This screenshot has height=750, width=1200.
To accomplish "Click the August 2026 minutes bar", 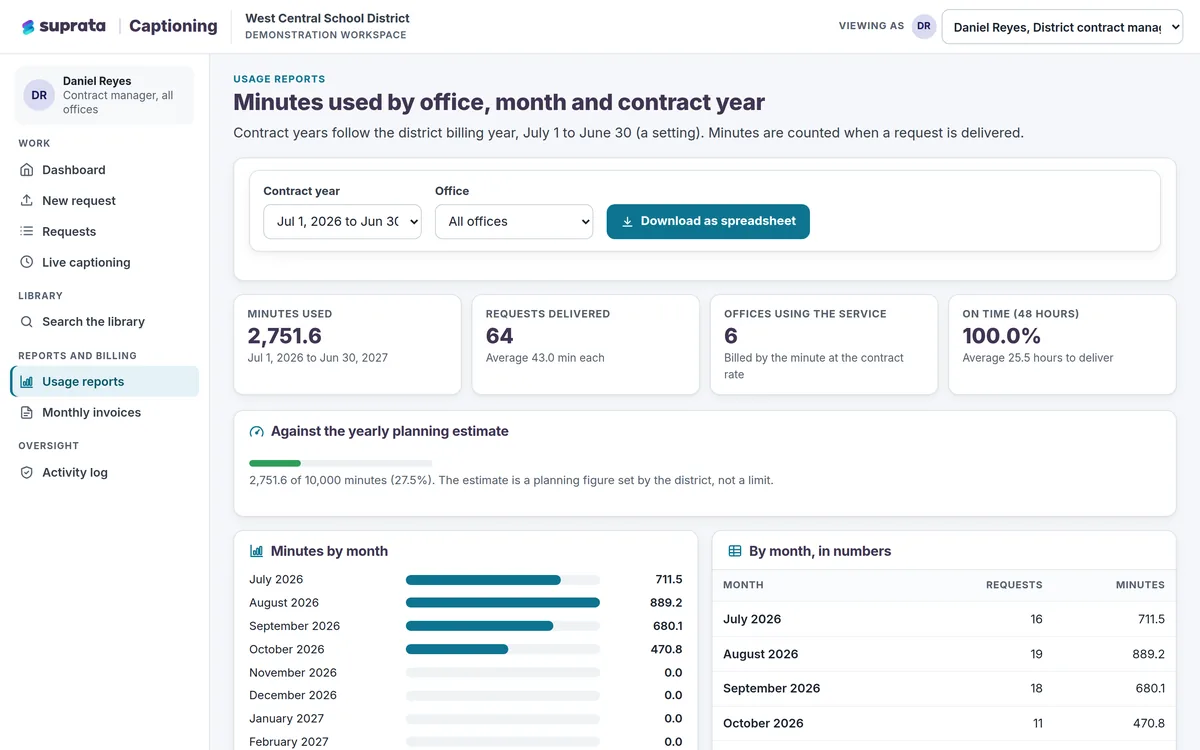I will tap(502, 603).
